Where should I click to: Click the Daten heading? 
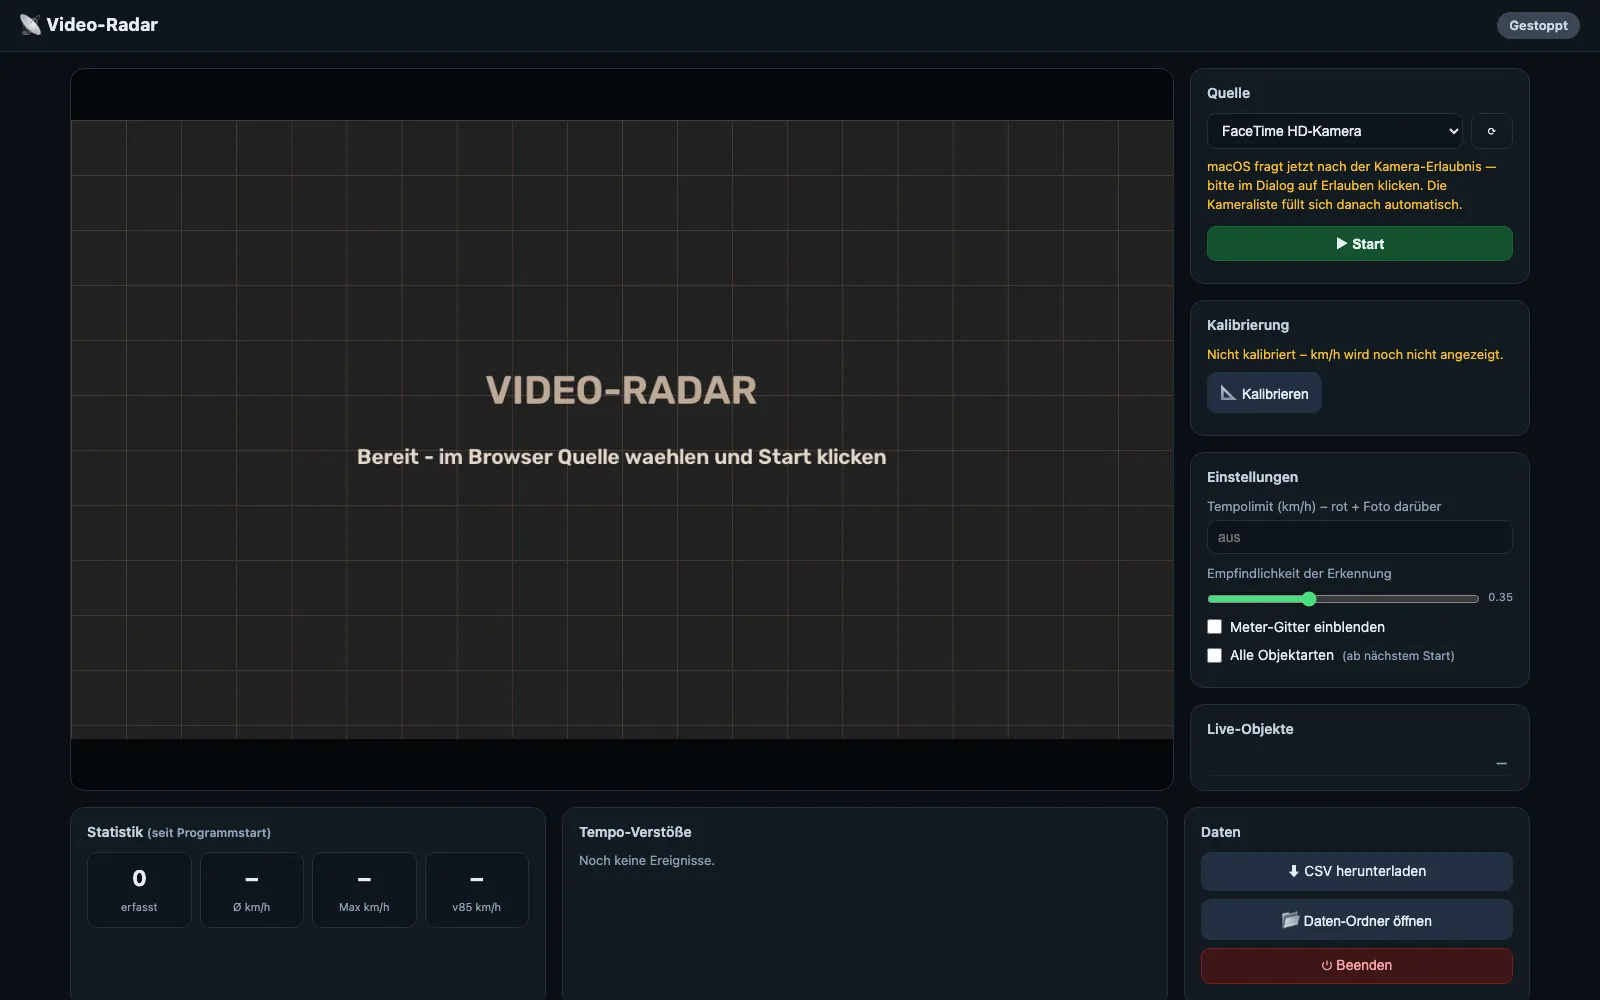pyautogui.click(x=1220, y=832)
